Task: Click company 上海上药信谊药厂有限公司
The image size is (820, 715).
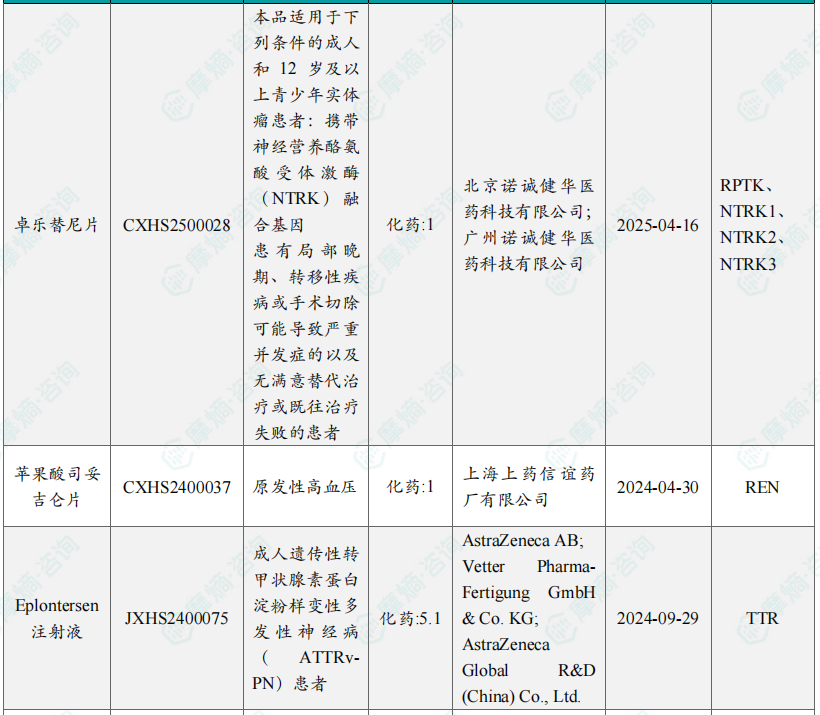Action: coord(529,487)
